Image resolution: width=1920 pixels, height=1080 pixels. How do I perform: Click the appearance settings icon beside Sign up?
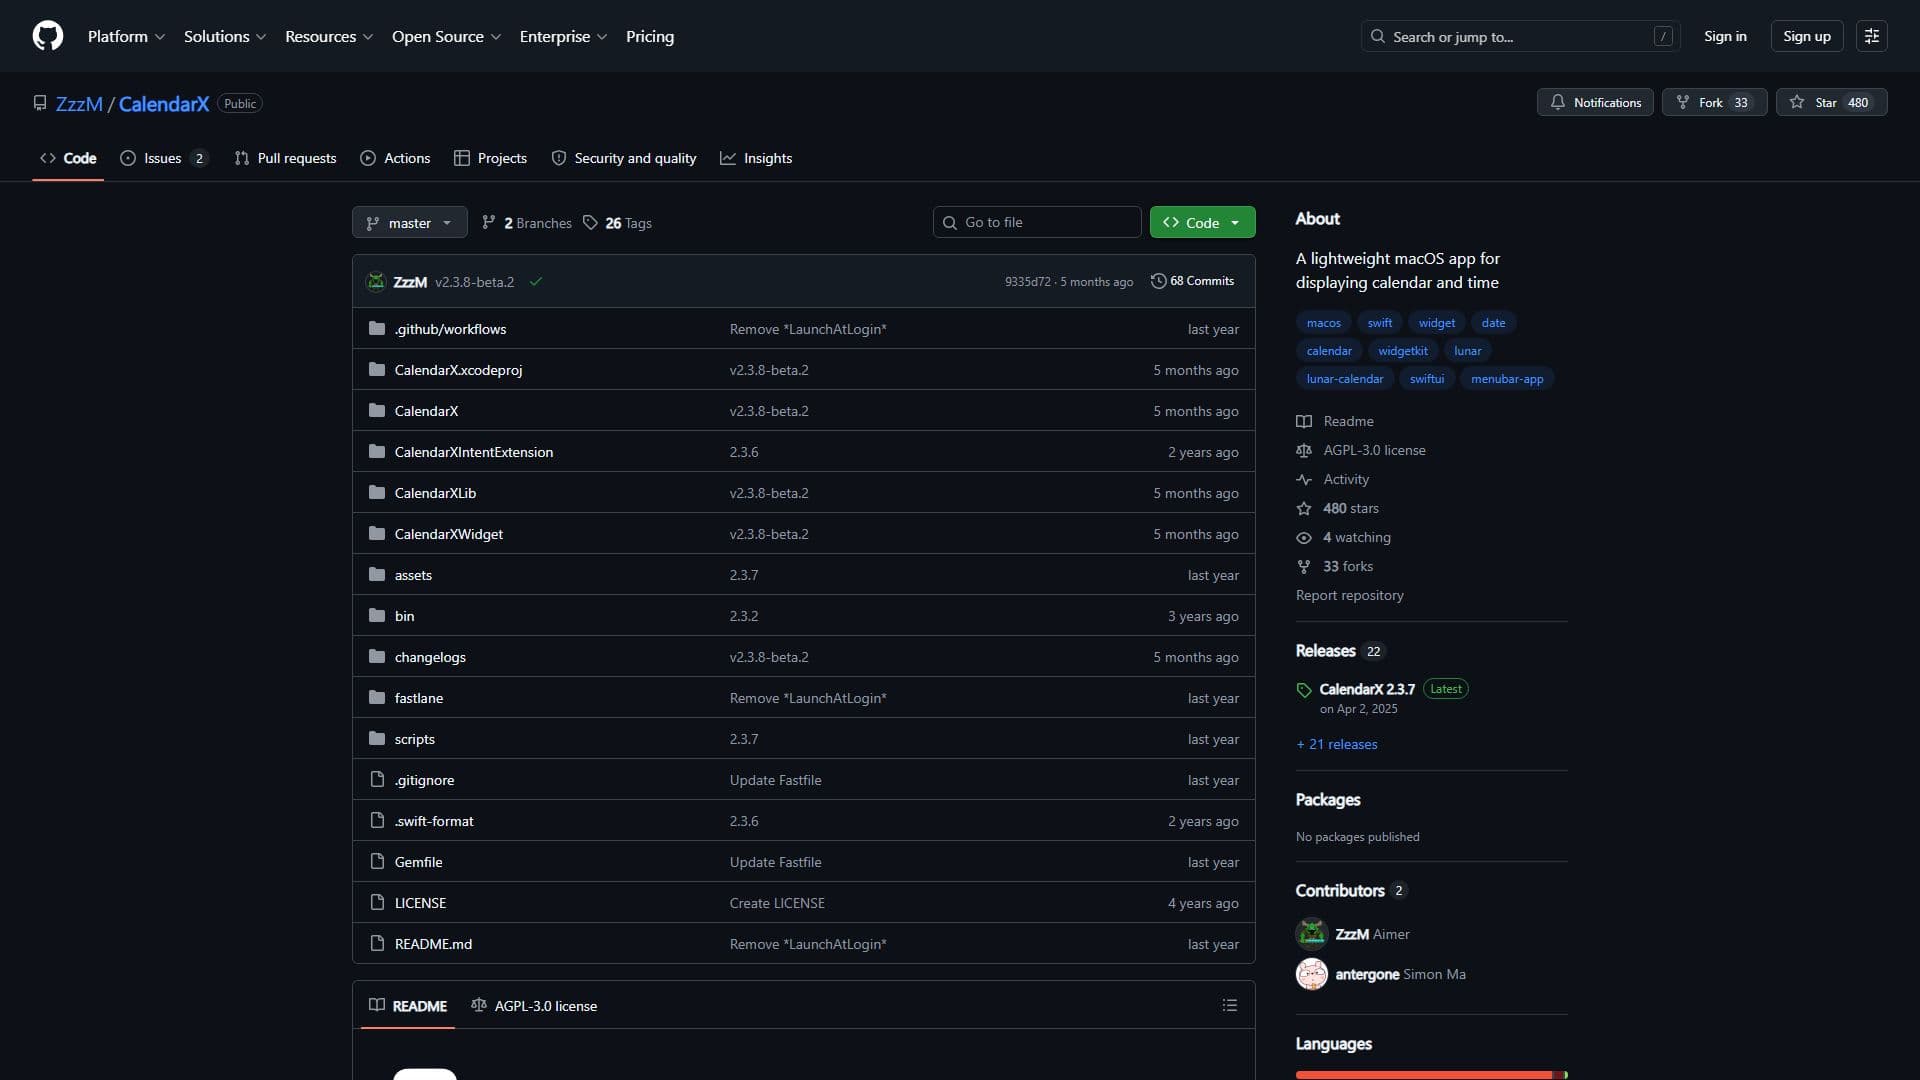point(1871,36)
